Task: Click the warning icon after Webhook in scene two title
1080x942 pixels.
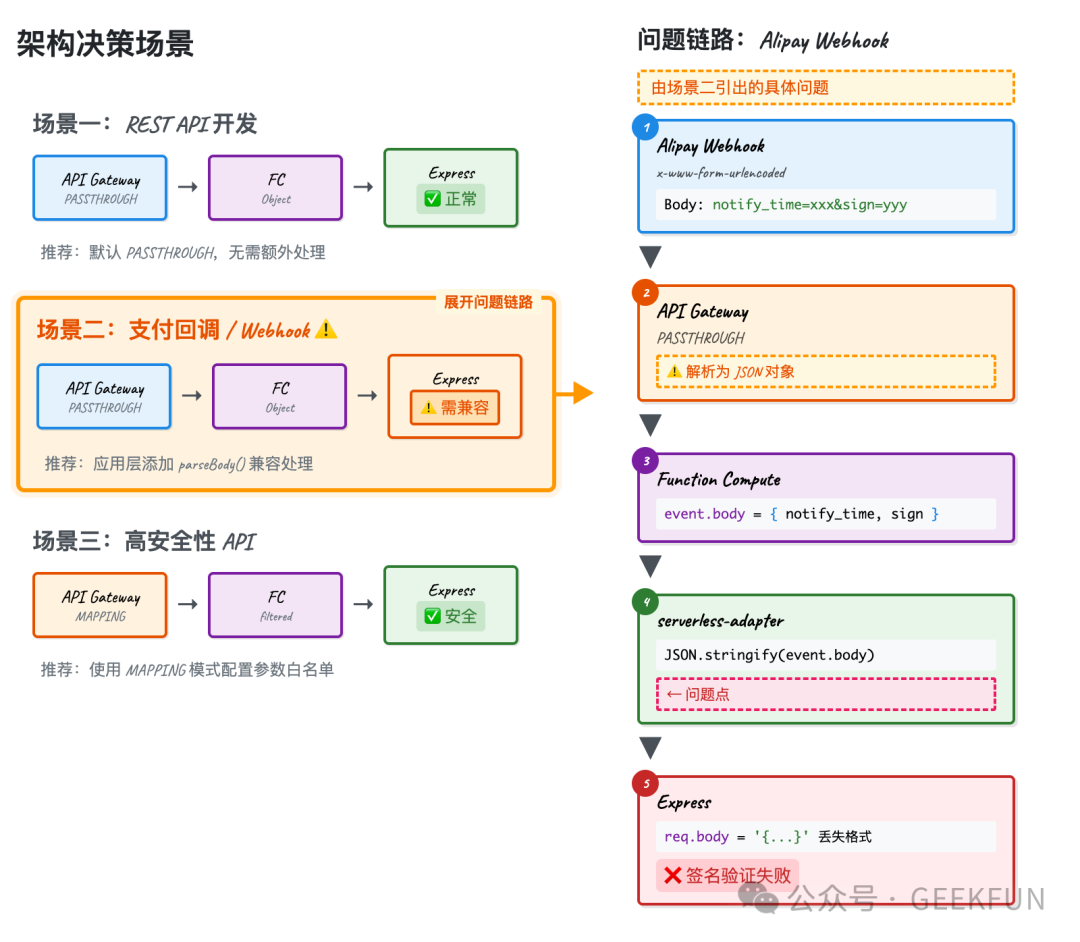Action: [325, 329]
